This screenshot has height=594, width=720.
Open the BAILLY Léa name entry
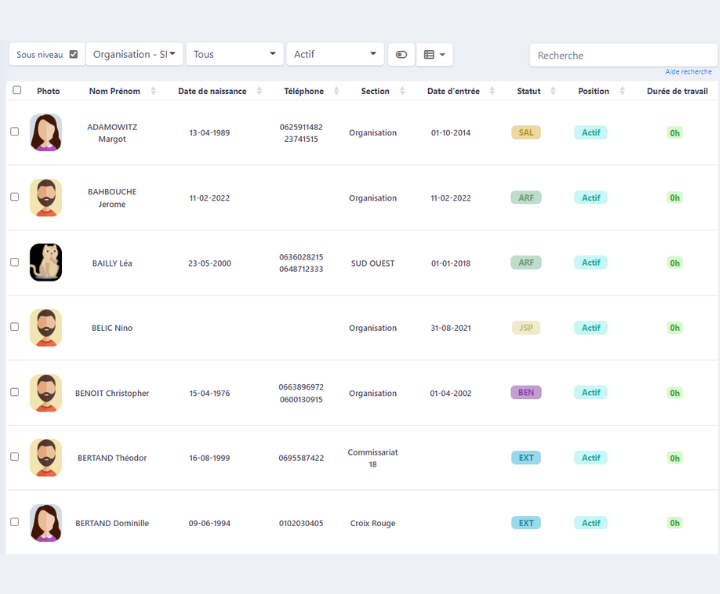112,263
